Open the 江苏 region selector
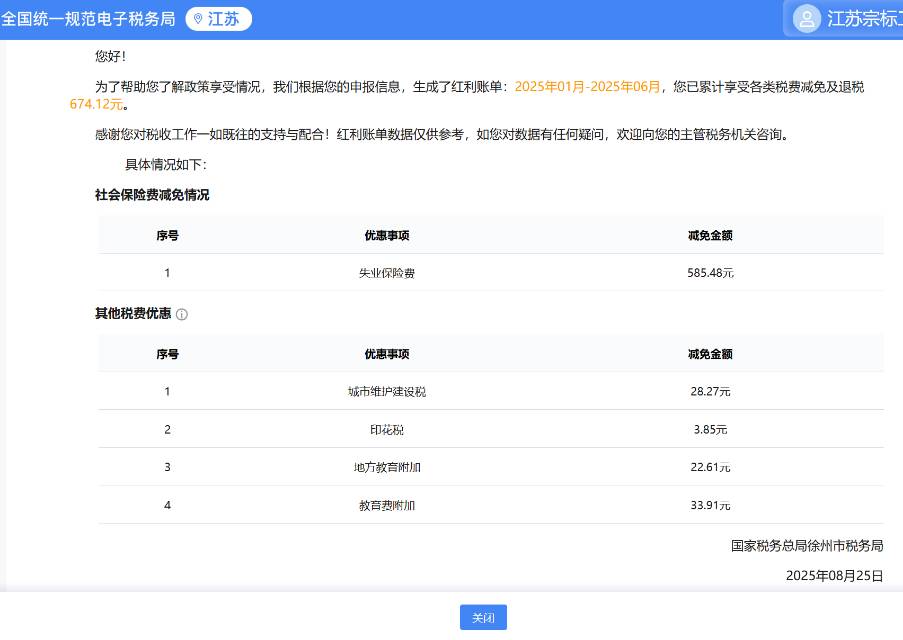This screenshot has height=640, width=903. 219,19
